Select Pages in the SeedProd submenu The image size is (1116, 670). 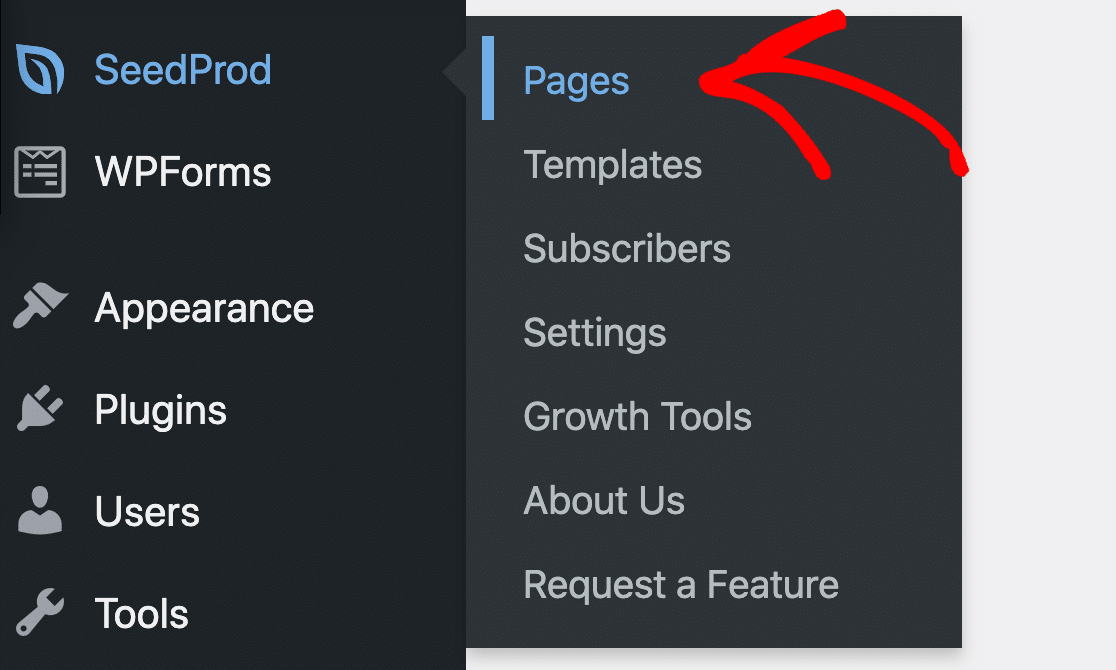point(577,81)
